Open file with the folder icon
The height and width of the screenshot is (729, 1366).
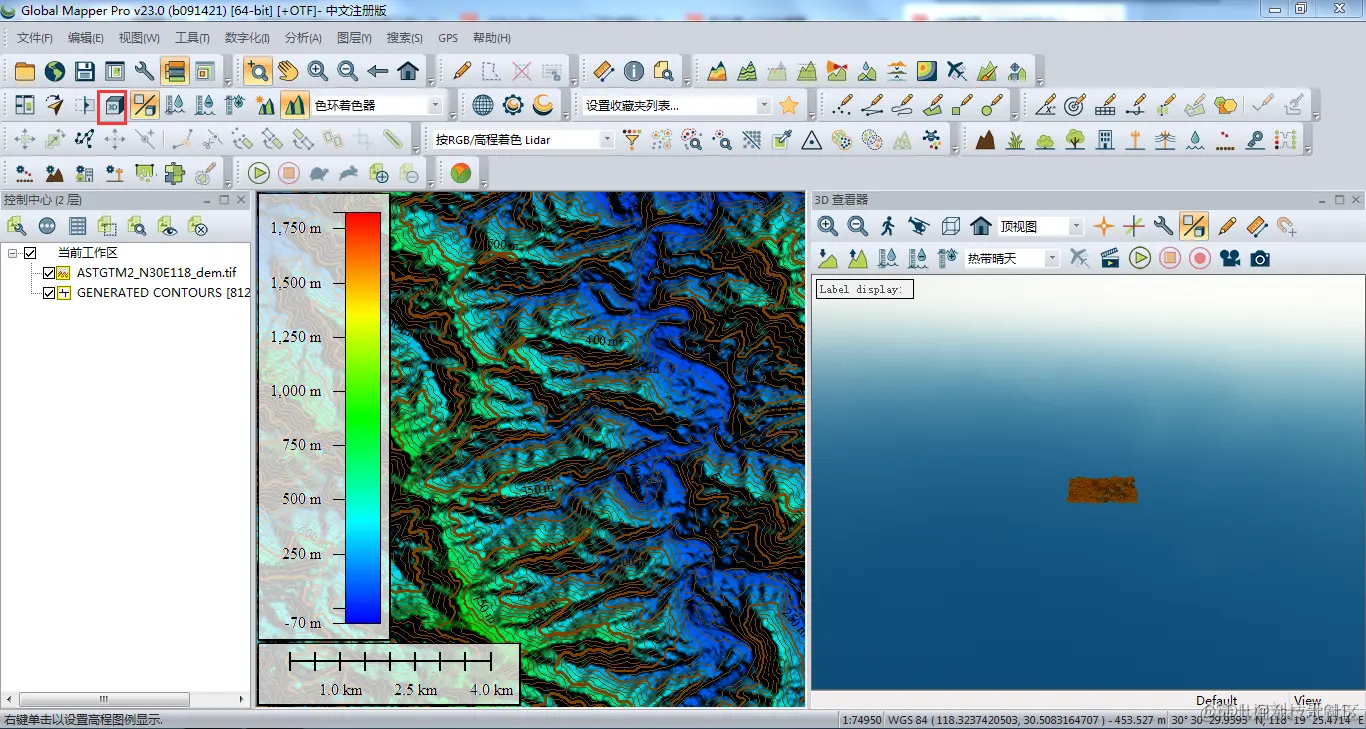coord(24,71)
